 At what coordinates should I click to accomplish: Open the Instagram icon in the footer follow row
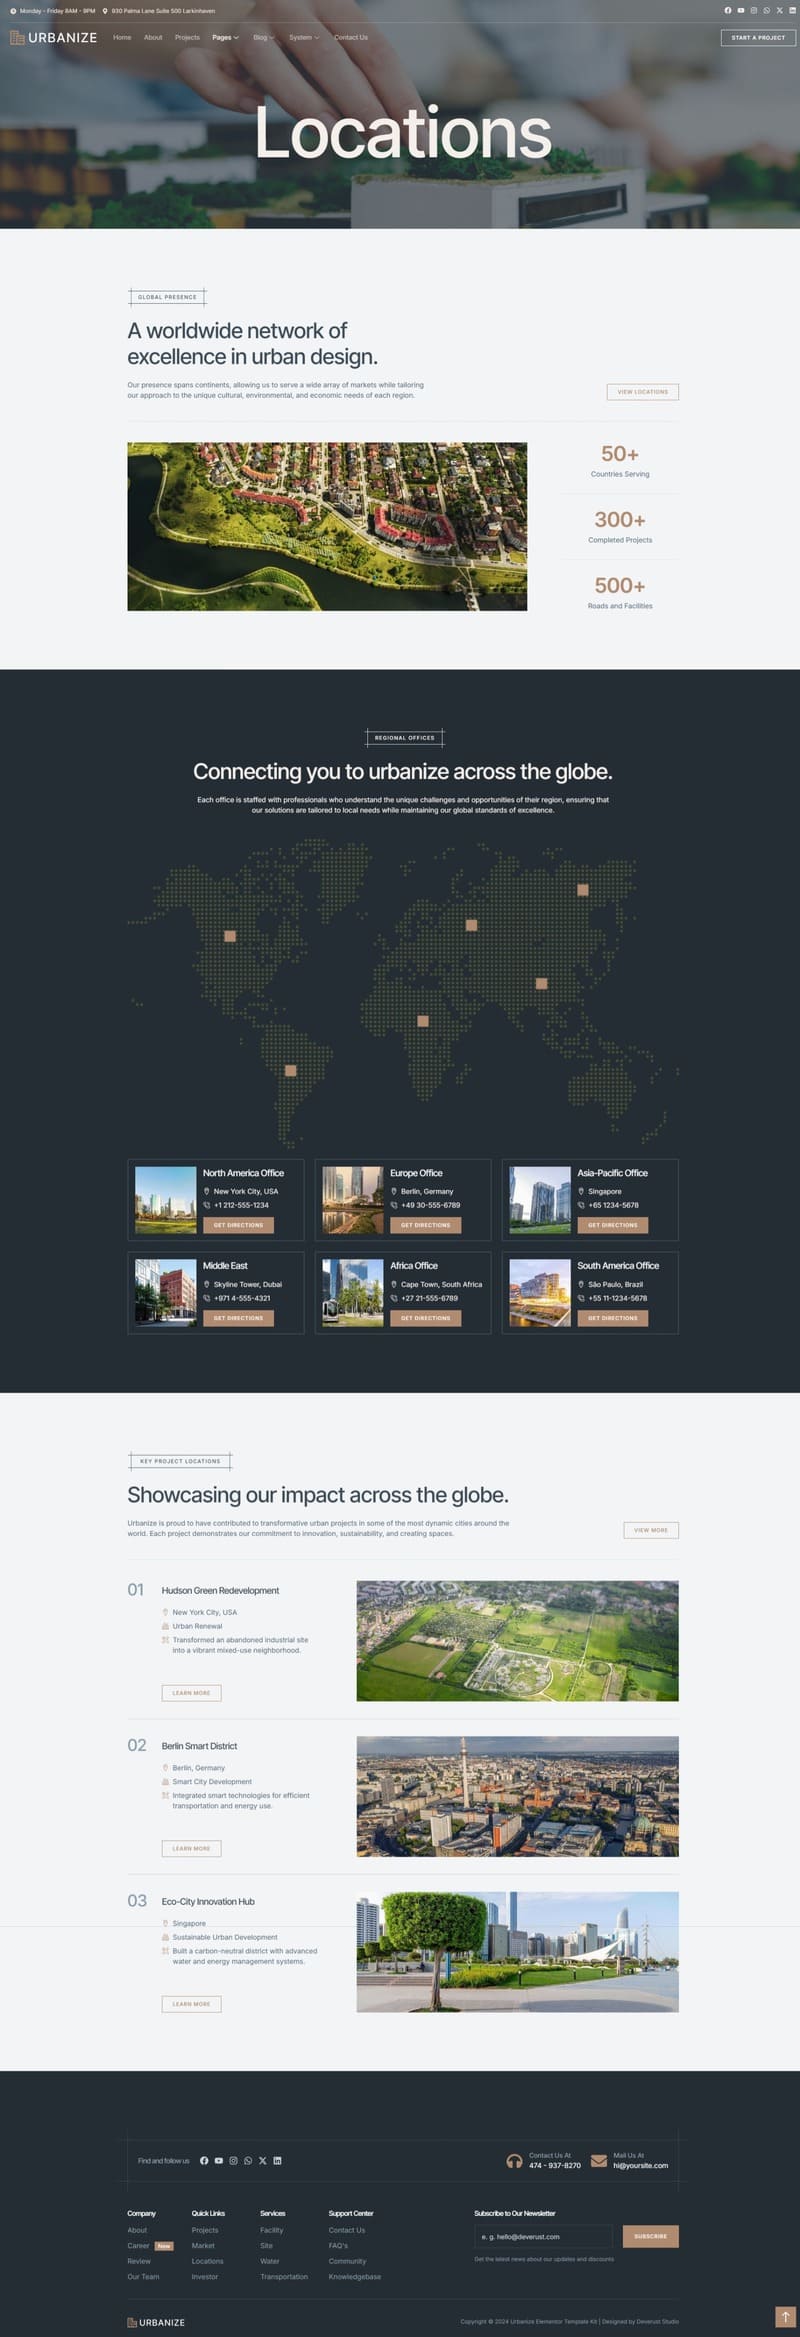pos(233,2160)
